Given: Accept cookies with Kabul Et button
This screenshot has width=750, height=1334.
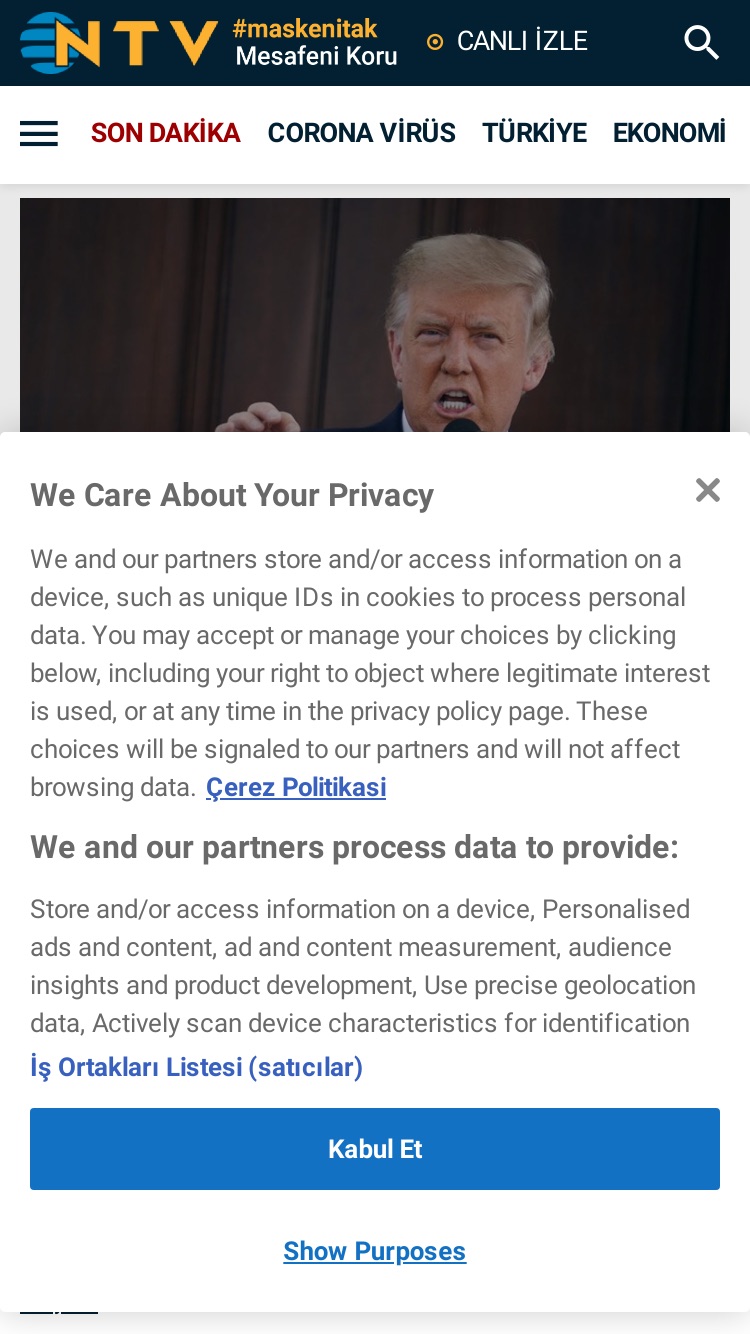Looking at the screenshot, I should click(x=375, y=1149).
